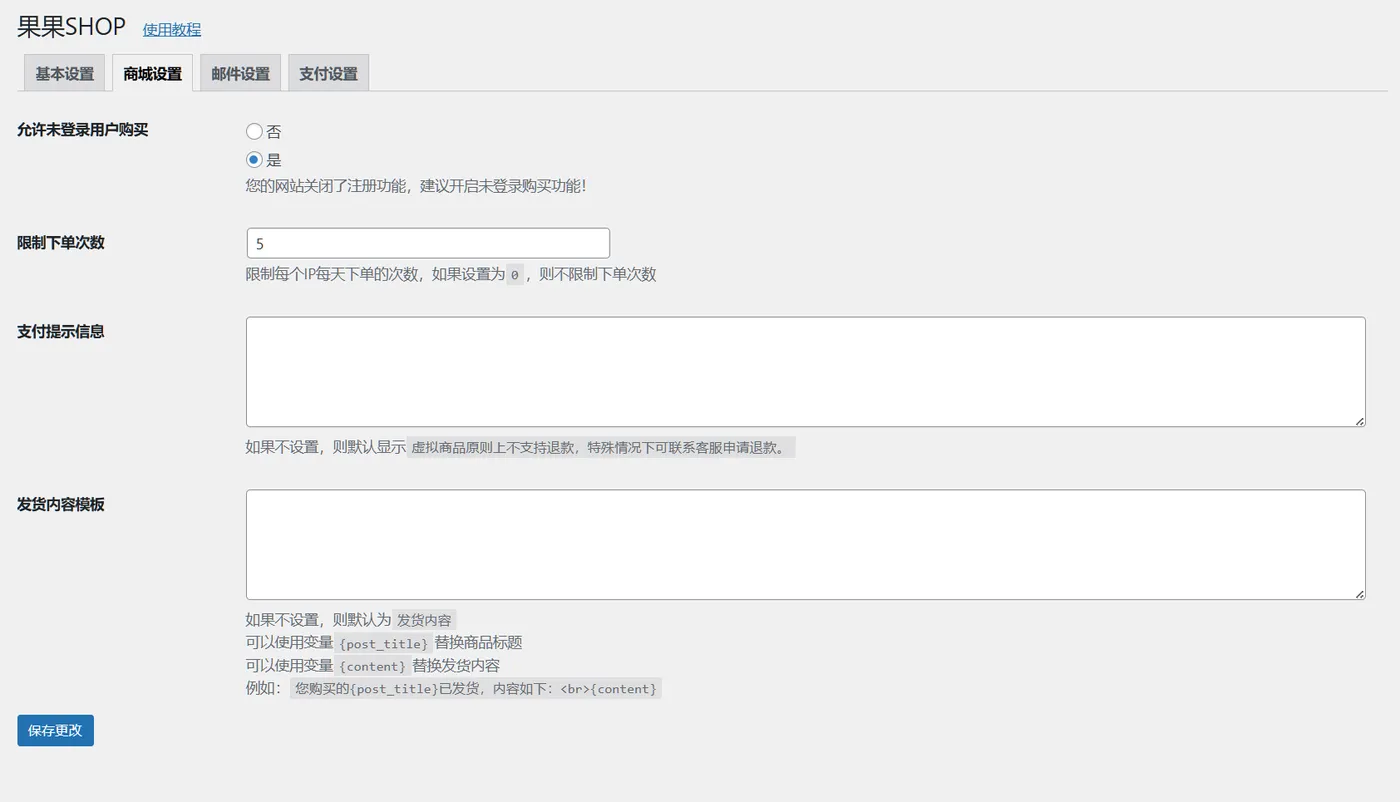Open the 邮件设置 tab
This screenshot has width=1400, height=802.
[241, 73]
